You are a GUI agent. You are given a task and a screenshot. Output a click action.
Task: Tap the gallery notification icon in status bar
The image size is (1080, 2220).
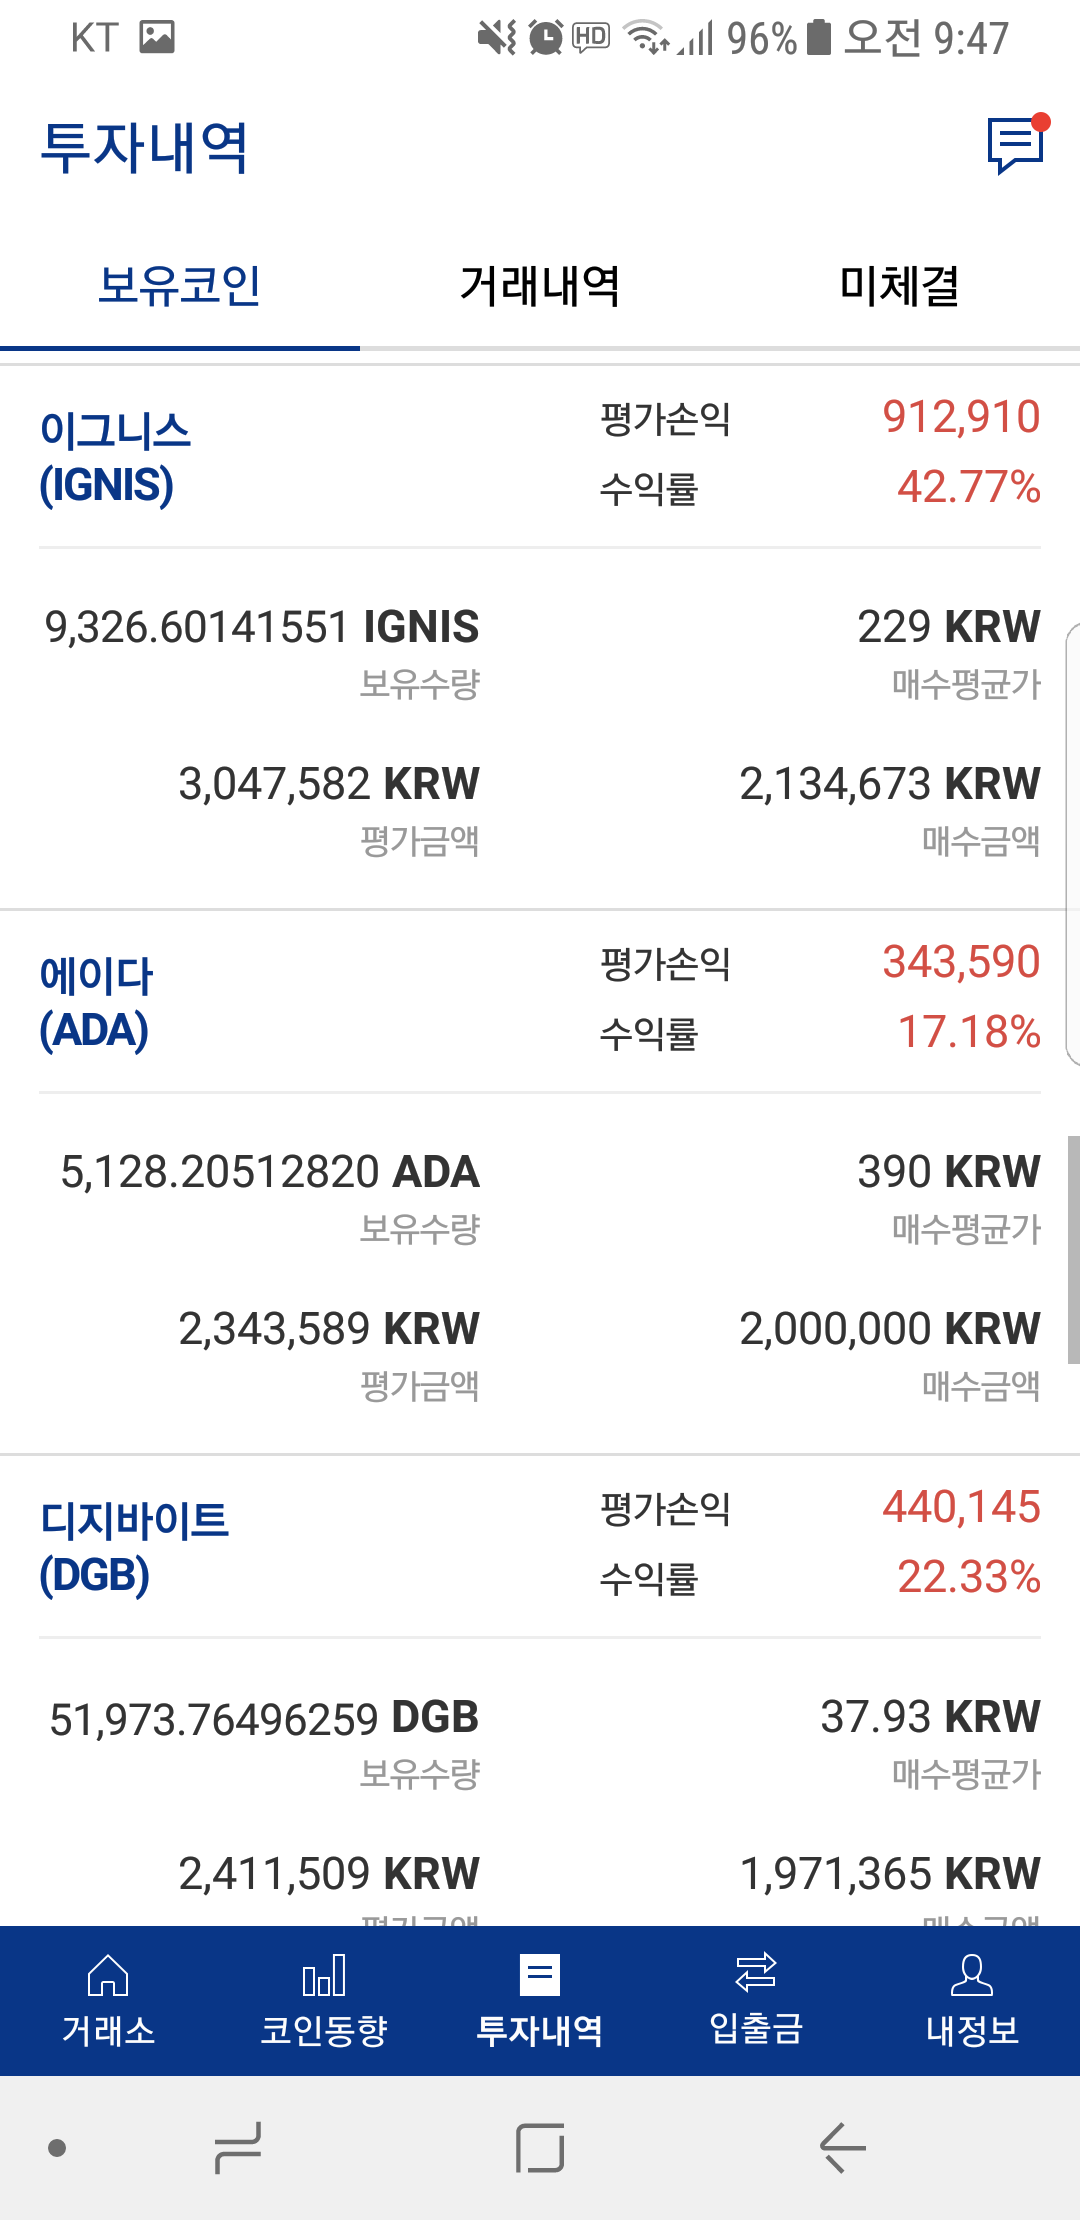tap(157, 38)
